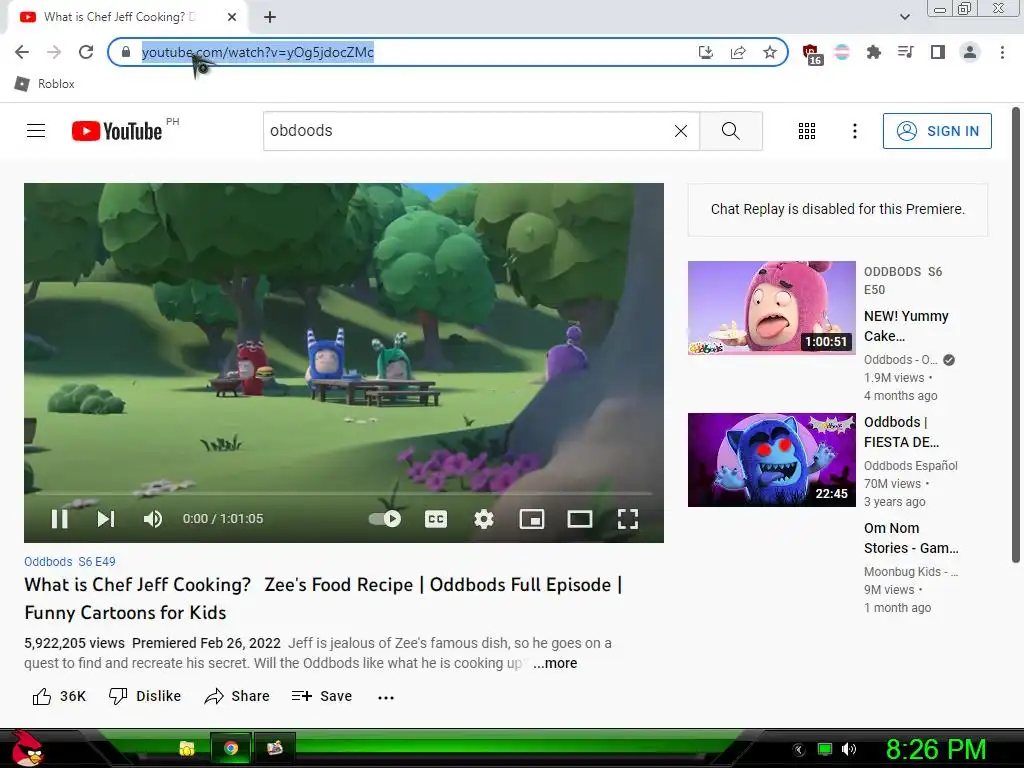Click the SIGN IN button

[x=937, y=131]
